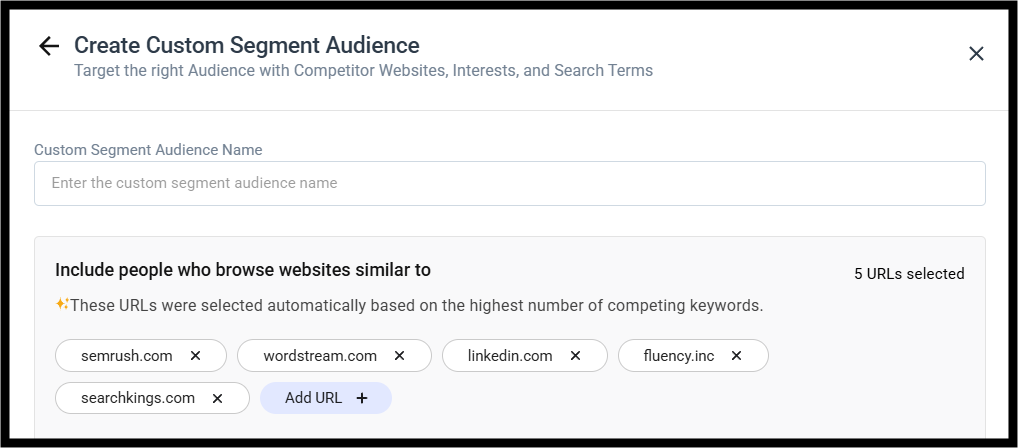Click the 'Custom Segment Audience Name' label
Viewport: 1018px width, 448px height.
[148, 150]
